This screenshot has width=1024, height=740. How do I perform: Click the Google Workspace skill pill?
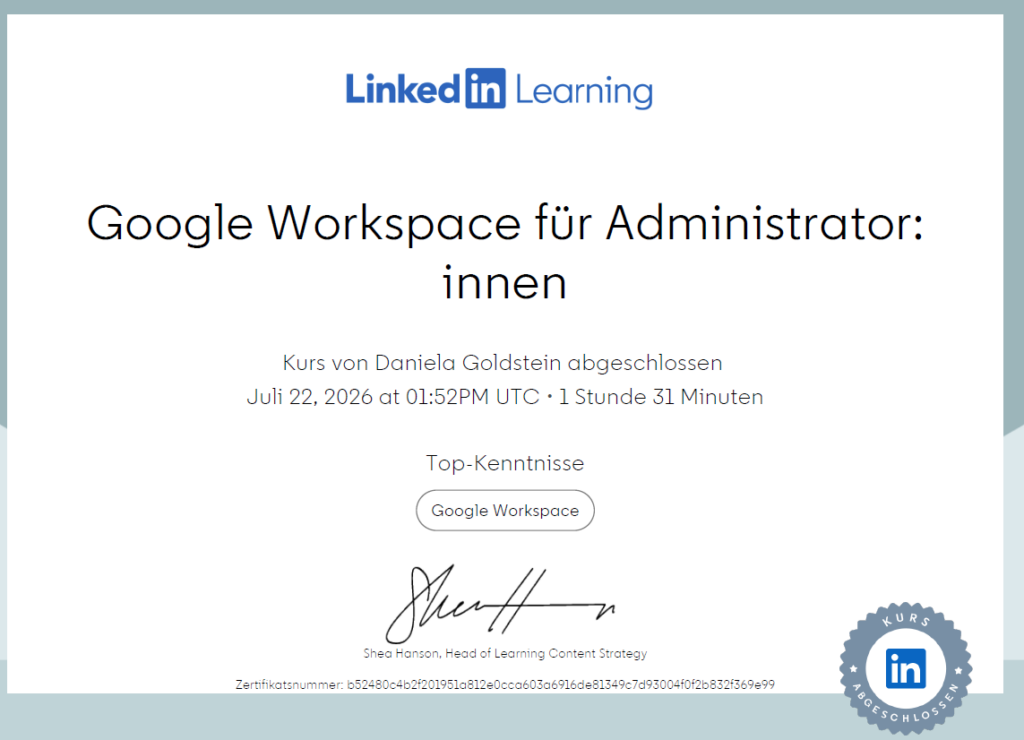click(x=505, y=510)
